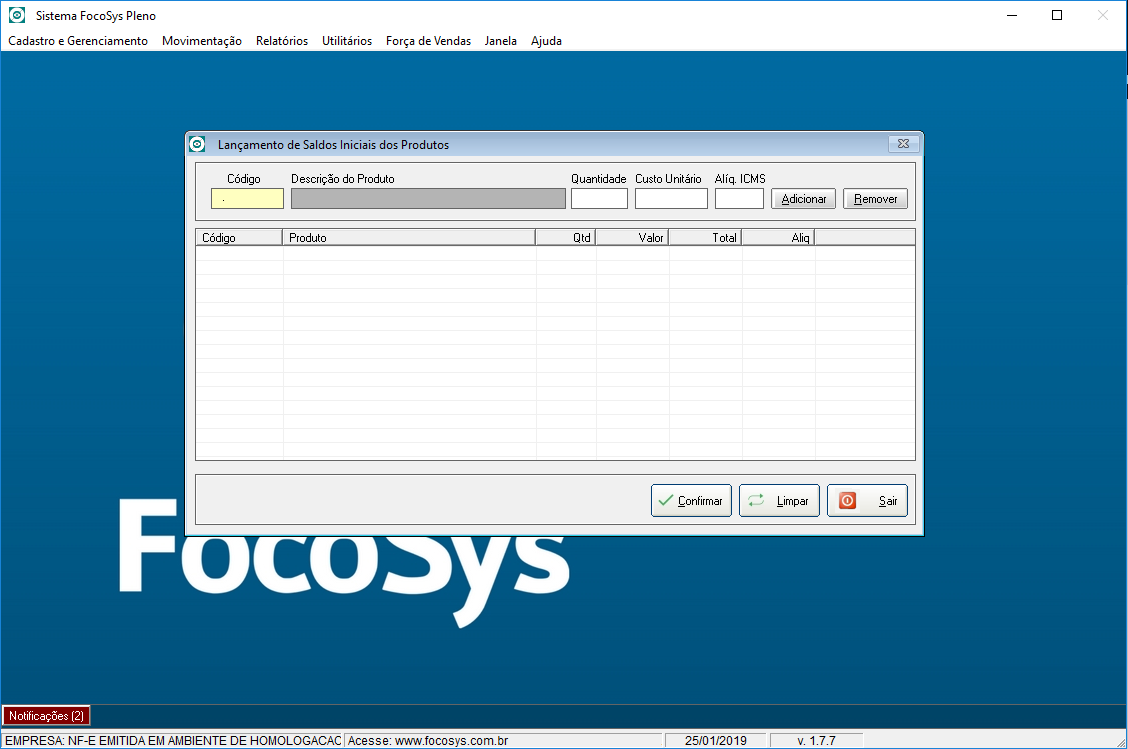Open the Notificações (2) panel

47,716
